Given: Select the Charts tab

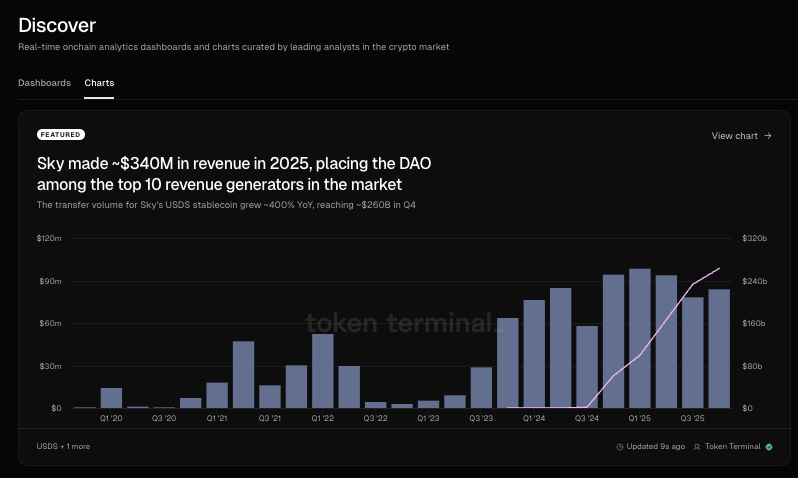Looking at the screenshot, I should click(x=99, y=83).
